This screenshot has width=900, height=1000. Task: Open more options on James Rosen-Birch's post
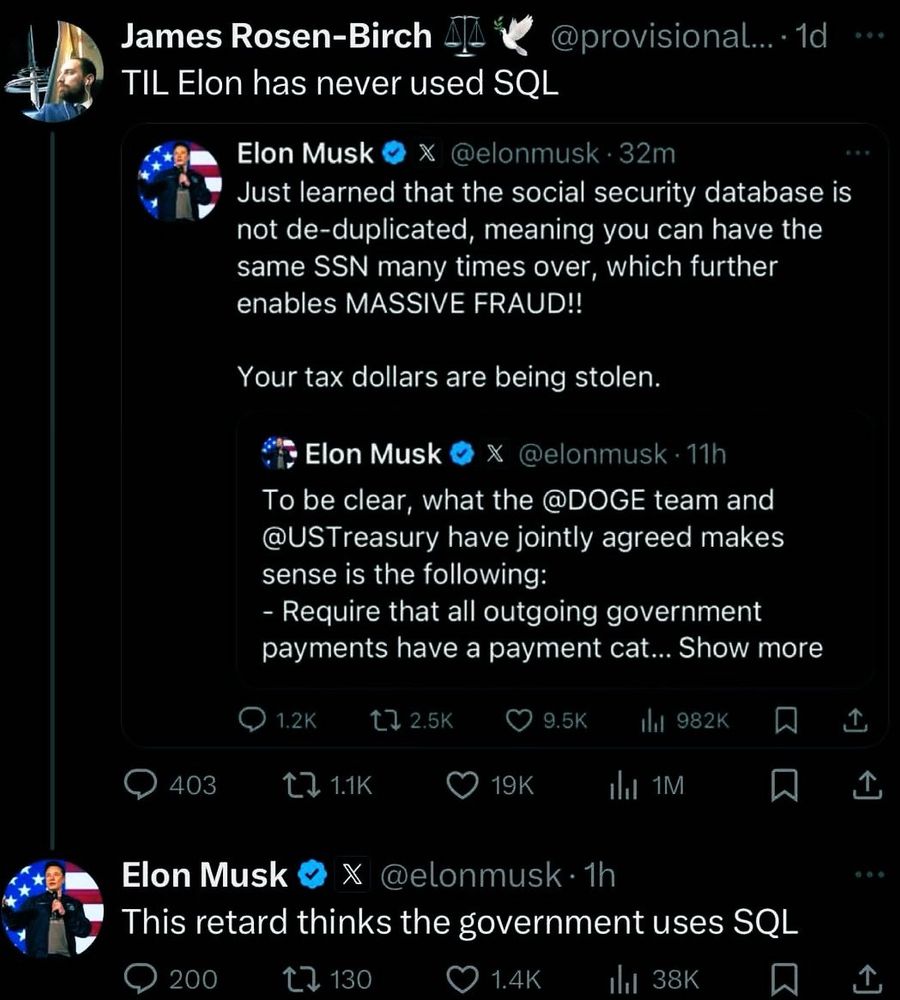(869, 38)
